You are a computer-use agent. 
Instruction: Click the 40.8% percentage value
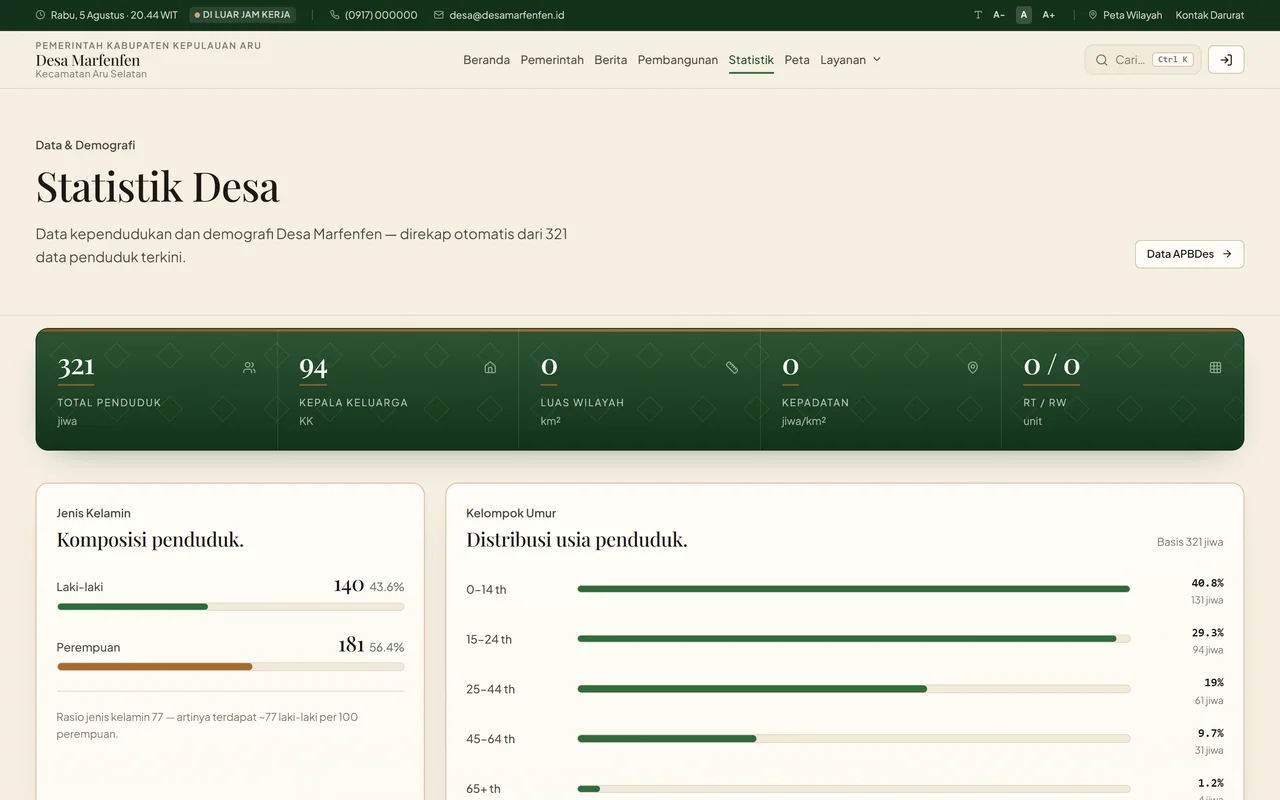(1207, 583)
